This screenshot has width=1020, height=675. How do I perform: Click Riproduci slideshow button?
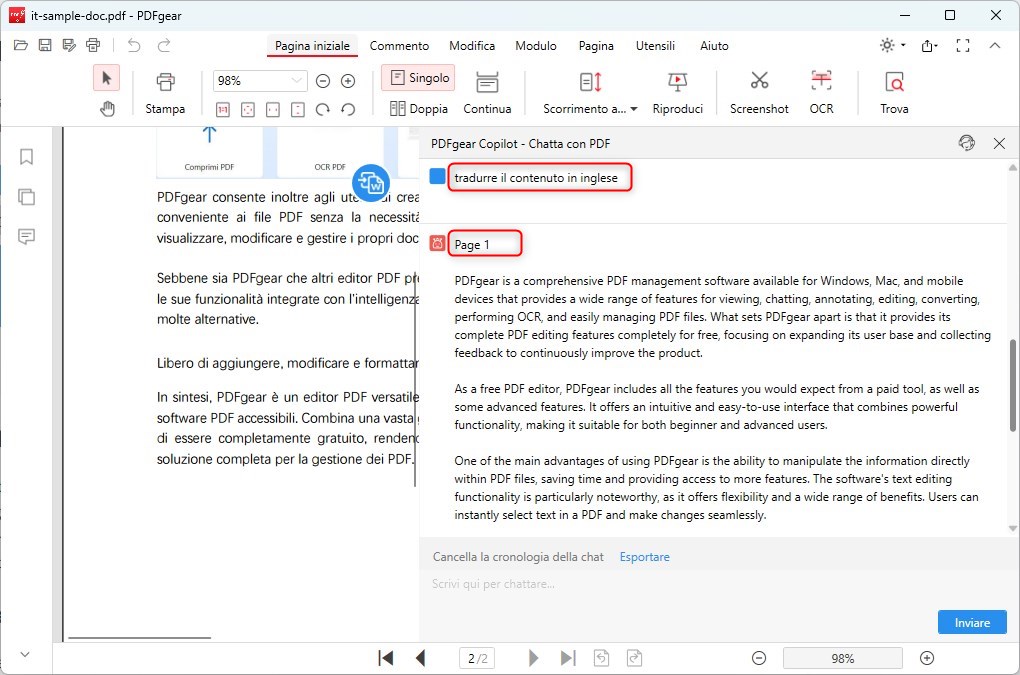(678, 93)
